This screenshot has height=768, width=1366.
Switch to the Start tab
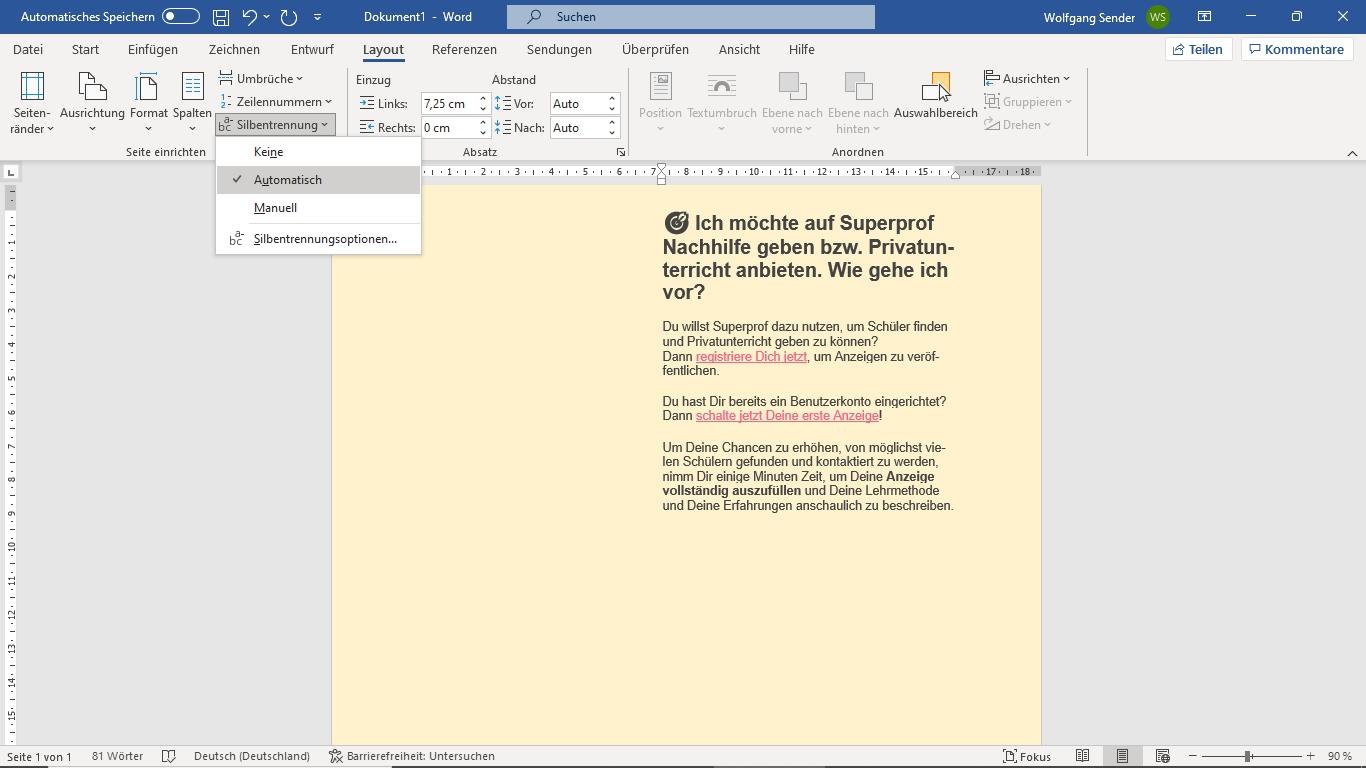point(85,49)
